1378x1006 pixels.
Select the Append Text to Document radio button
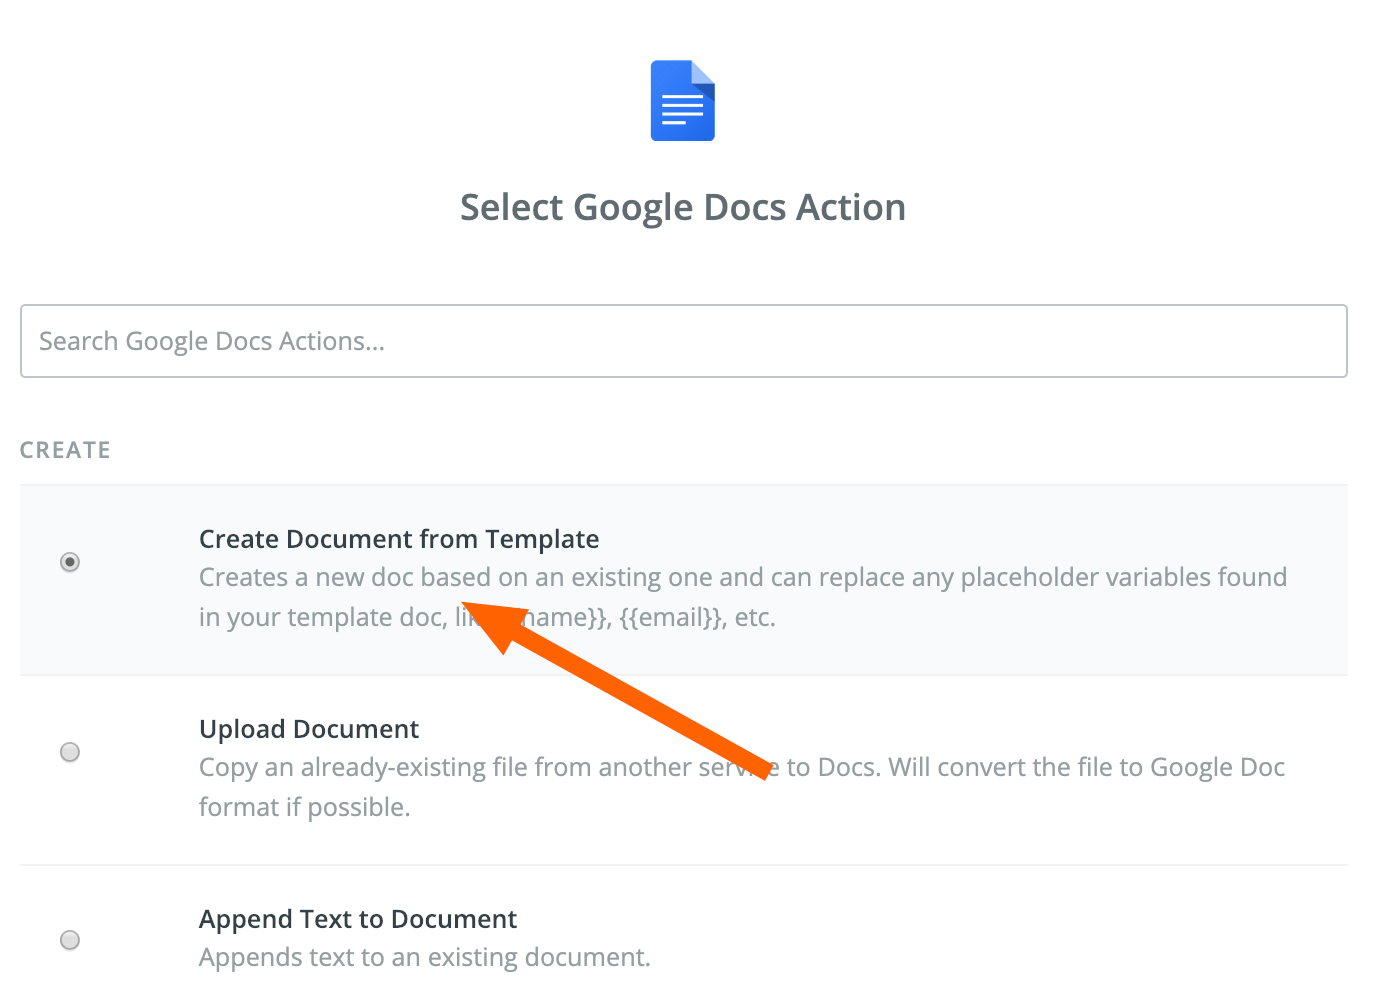coord(70,940)
